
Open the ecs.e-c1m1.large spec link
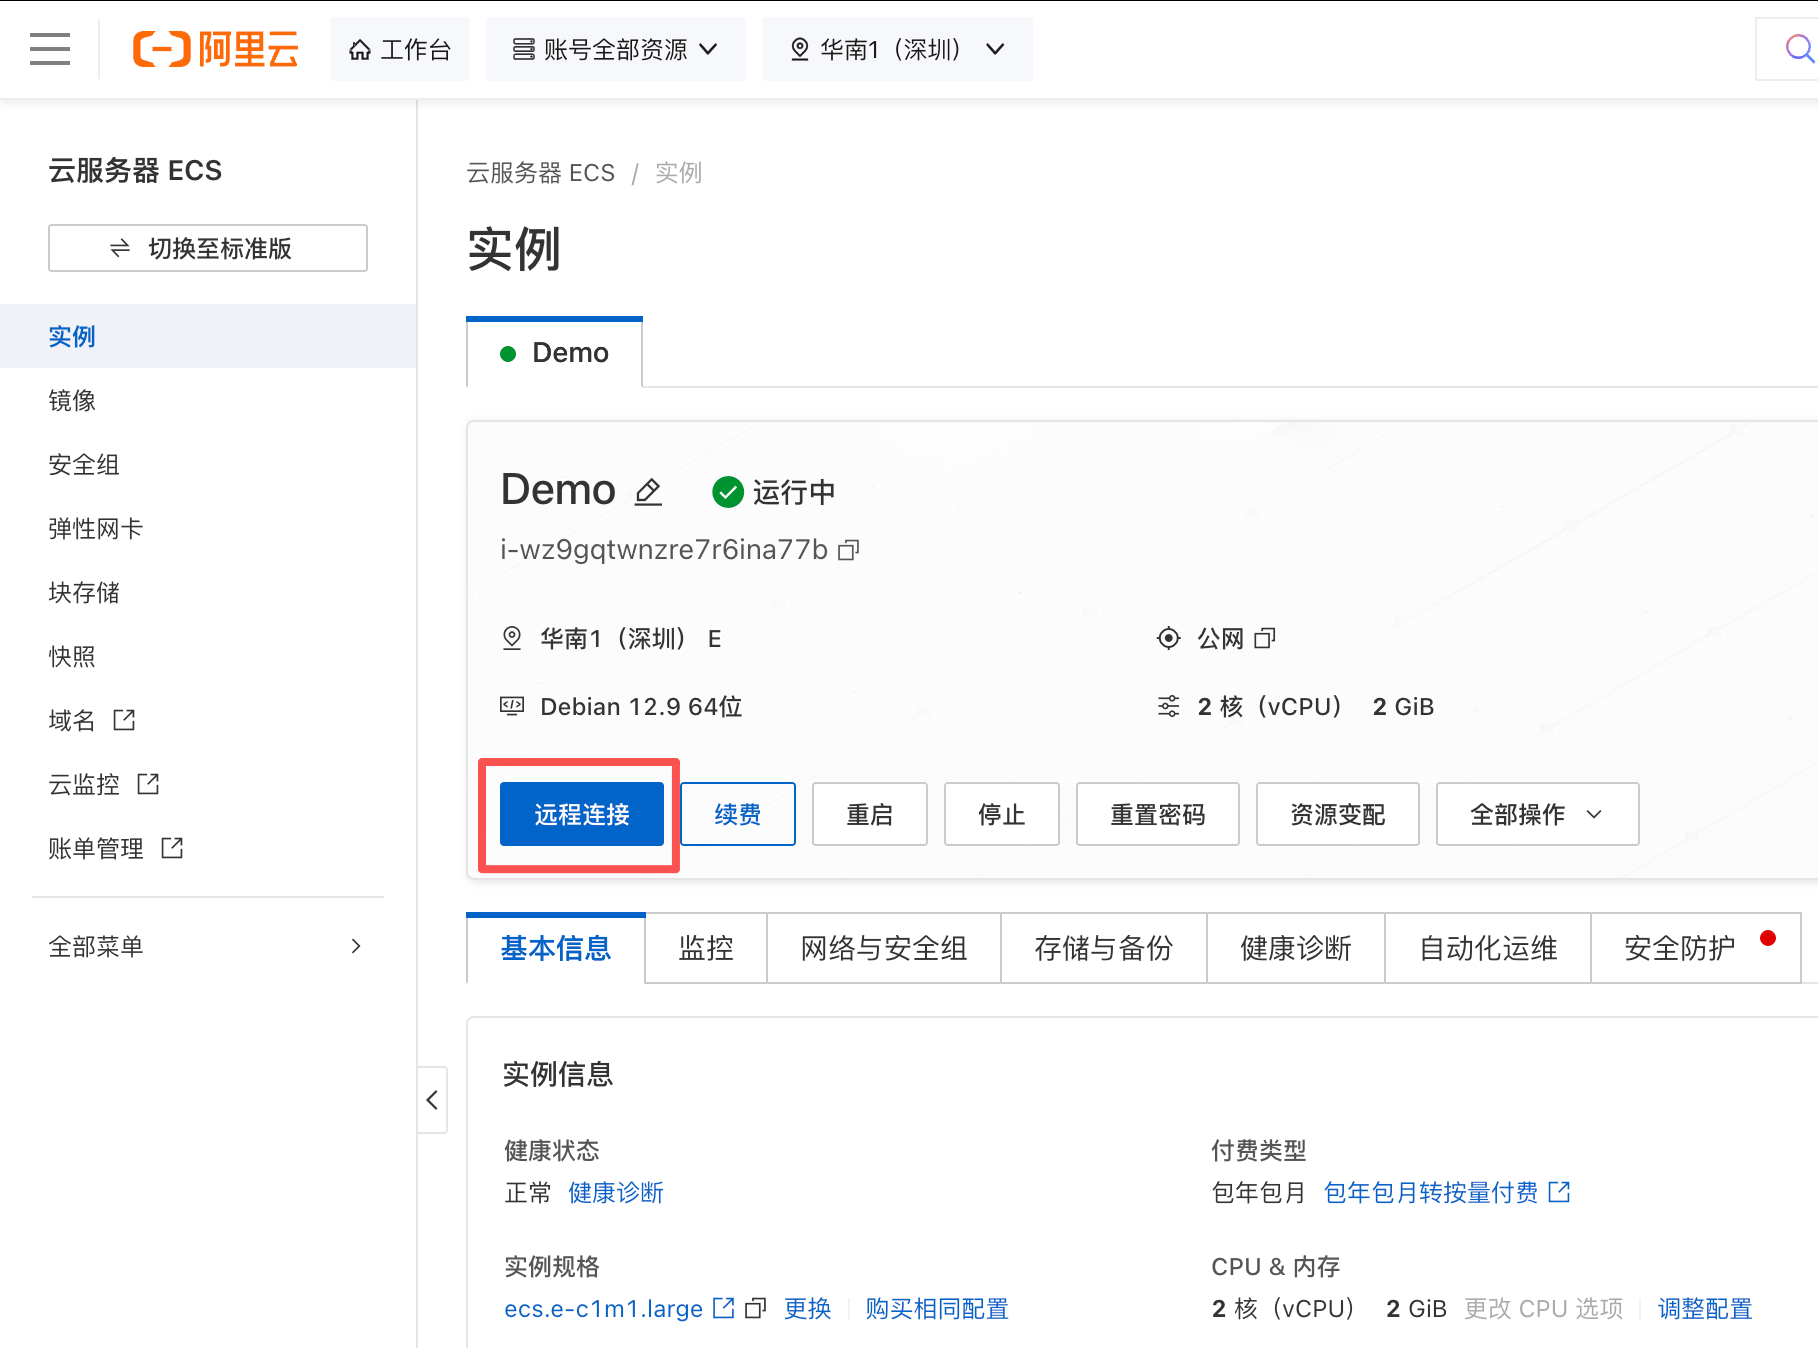(603, 1308)
